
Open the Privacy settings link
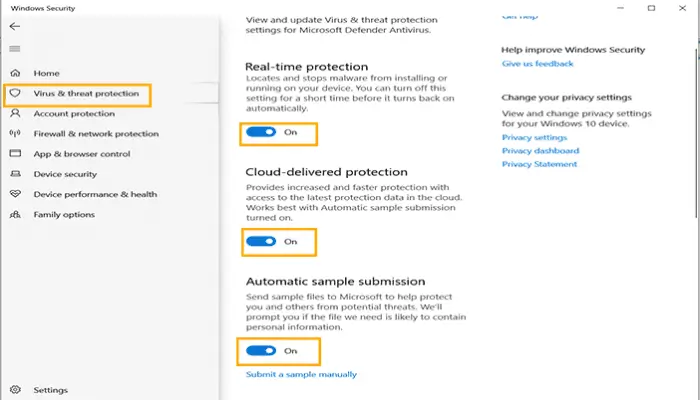534,138
